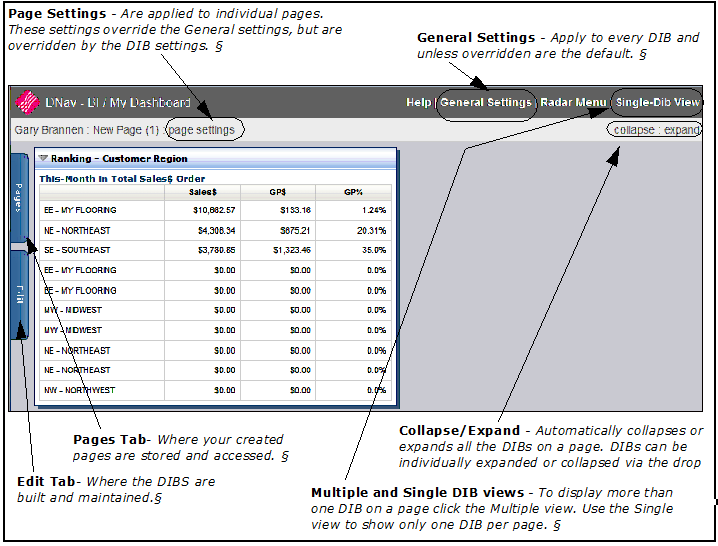Open the Help link
The image size is (718, 546).
(418, 103)
